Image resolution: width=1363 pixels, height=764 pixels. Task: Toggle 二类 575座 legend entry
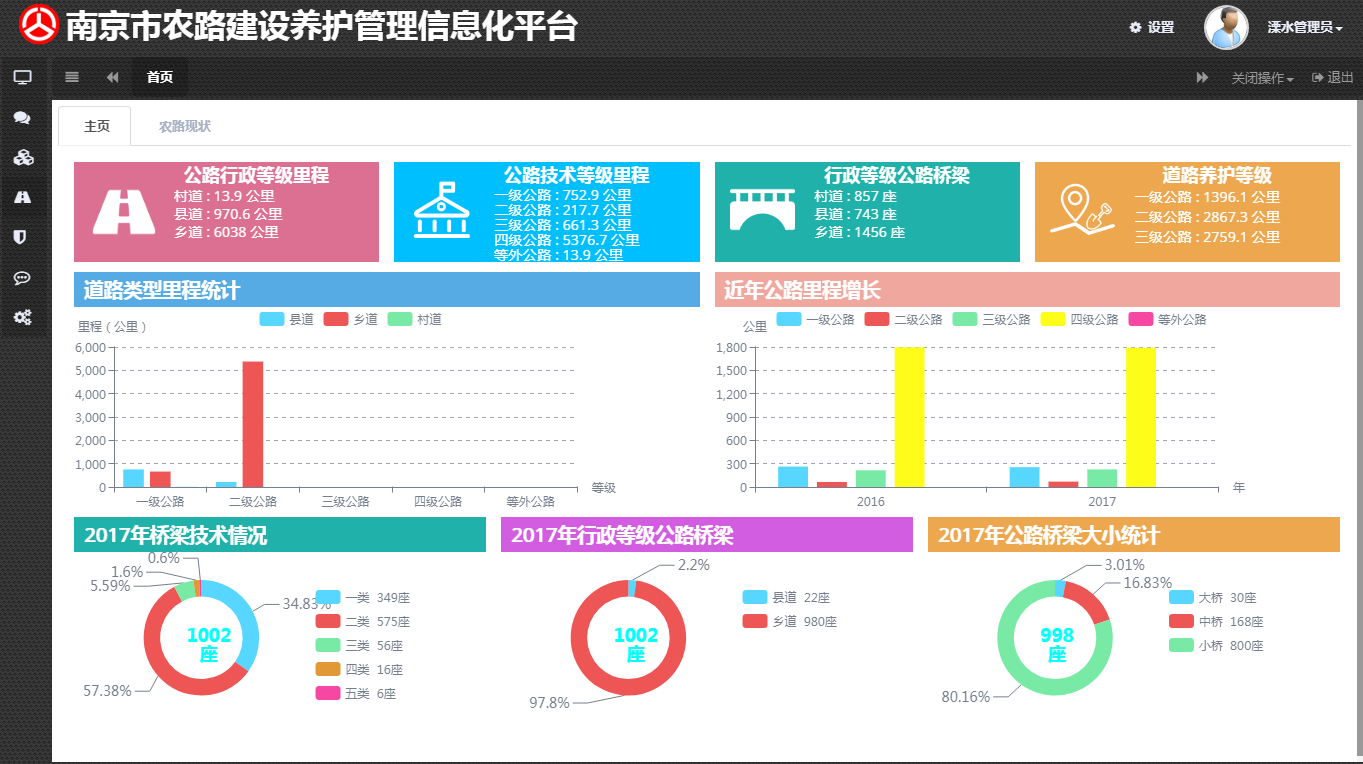point(363,621)
